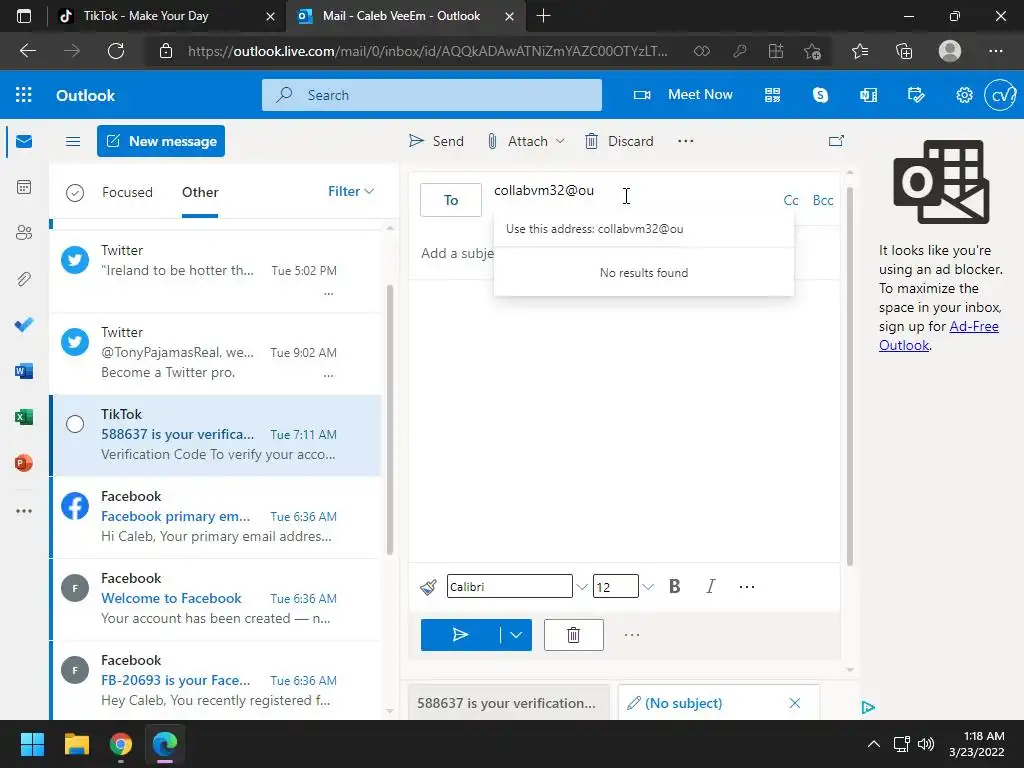Toggle the folder pane hamburger menu
This screenshot has height=768, width=1024.
(x=73, y=141)
